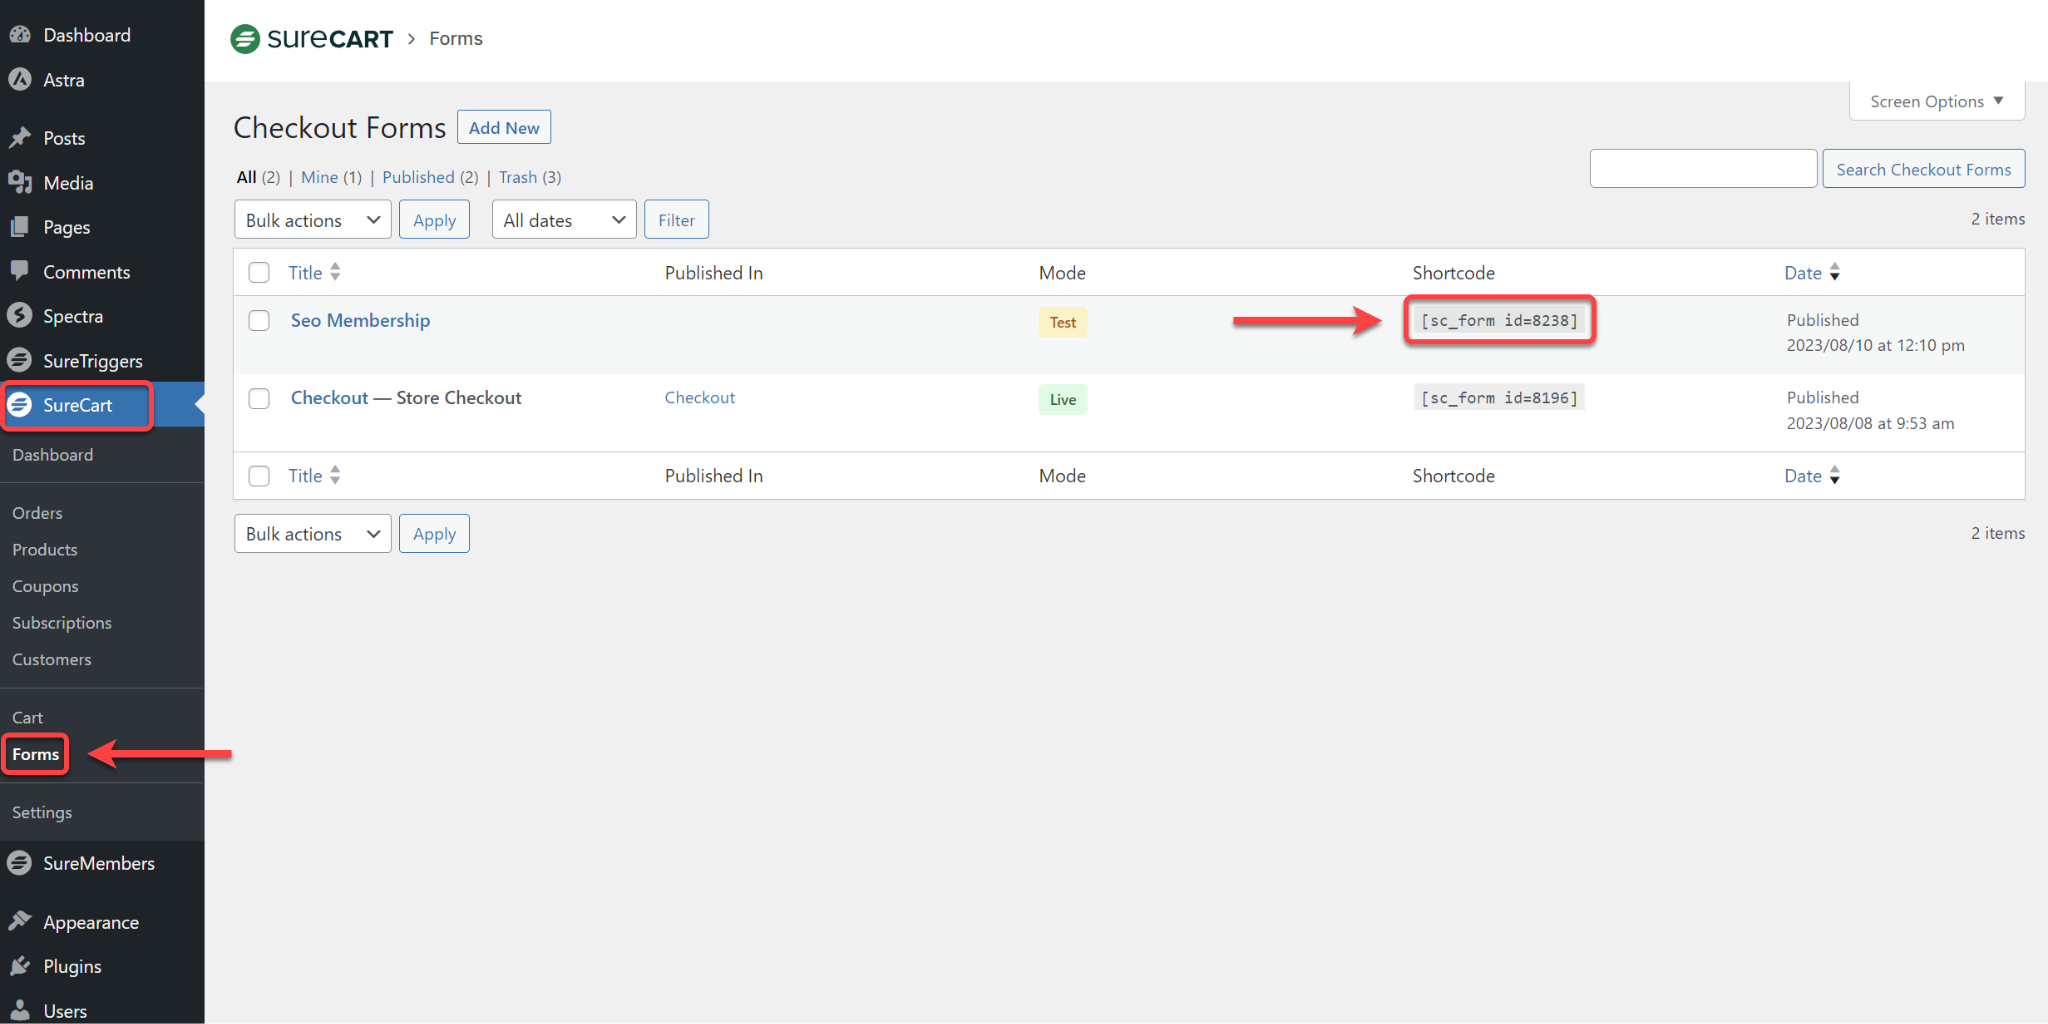2048x1024 pixels.
Task: Select the Seo Membership shortcode text
Action: click(x=1499, y=321)
